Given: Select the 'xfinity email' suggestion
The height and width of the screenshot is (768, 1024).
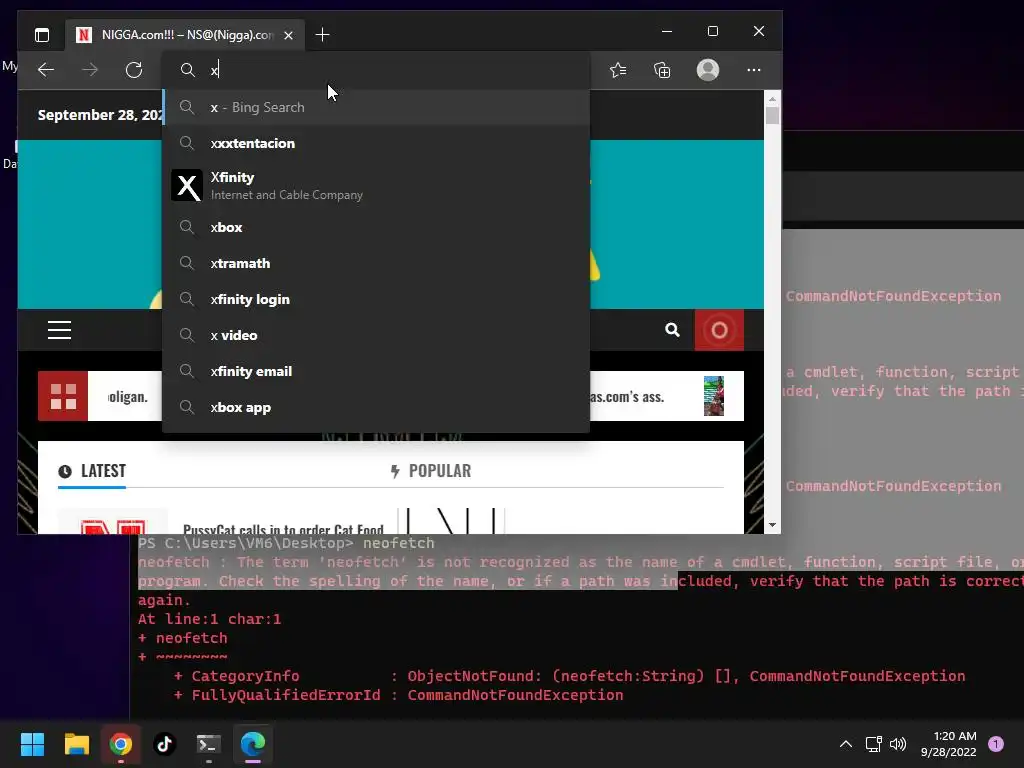Looking at the screenshot, I should 376,371.
